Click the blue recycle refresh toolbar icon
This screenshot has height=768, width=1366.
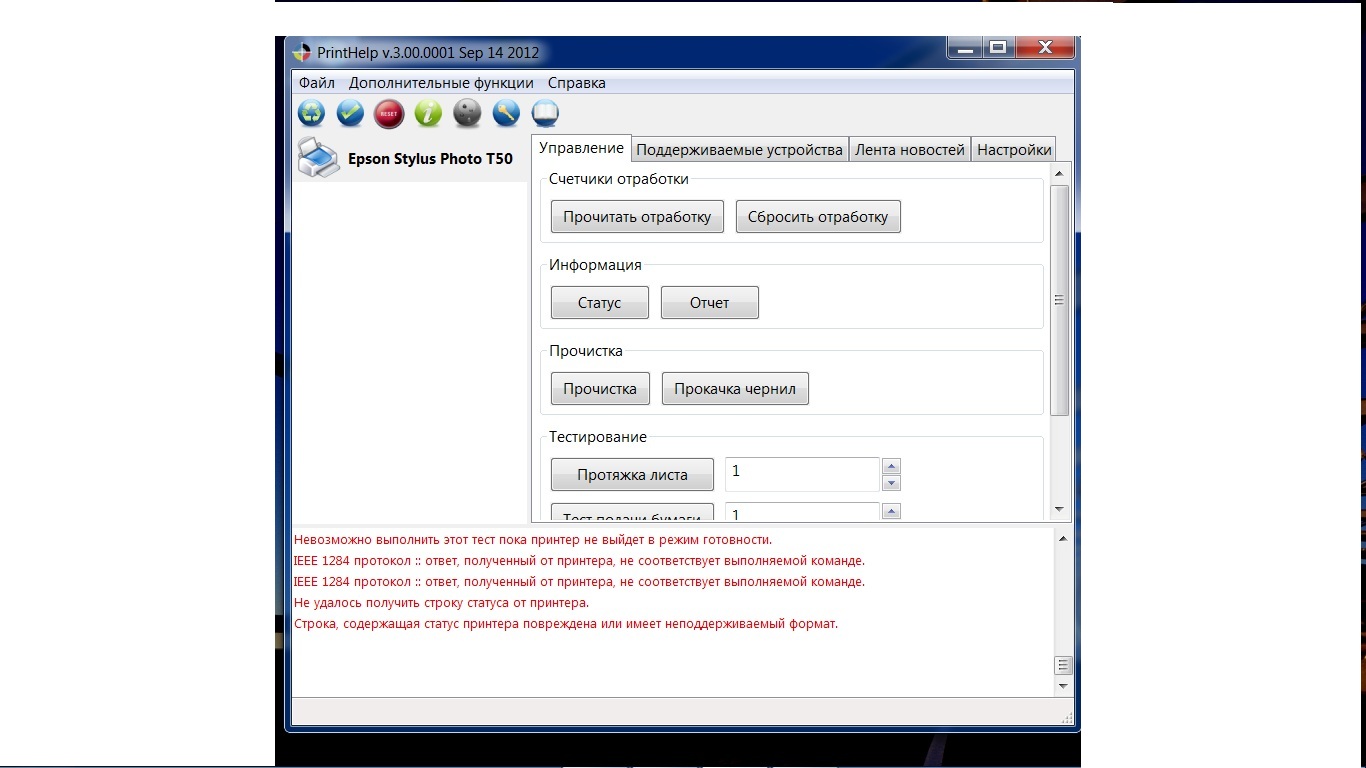point(311,113)
